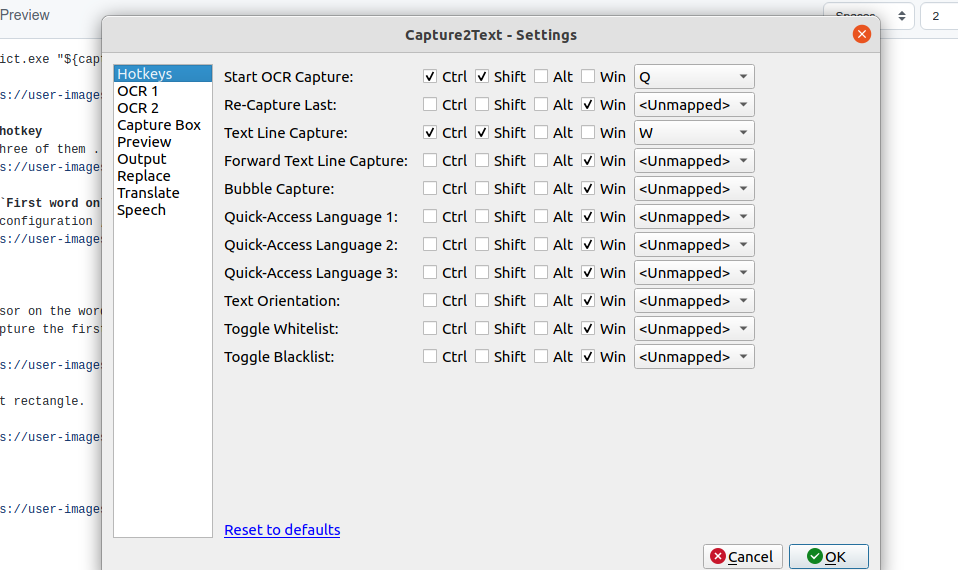The height and width of the screenshot is (570, 958).
Task: Enable Alt for Start OCR Capture
Action: pos(541,76)
